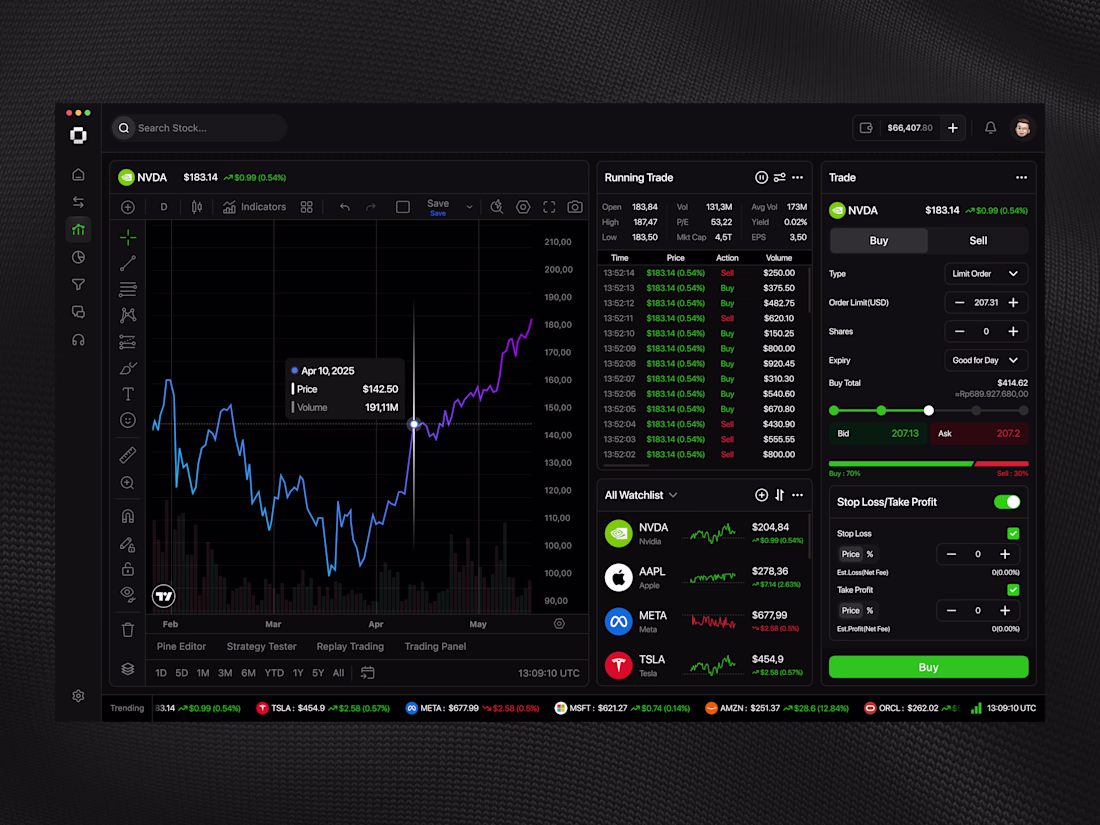Expand the Save dropdown arrow
The width and height of the screenshot is (1100, 825).
pos(469,207)
